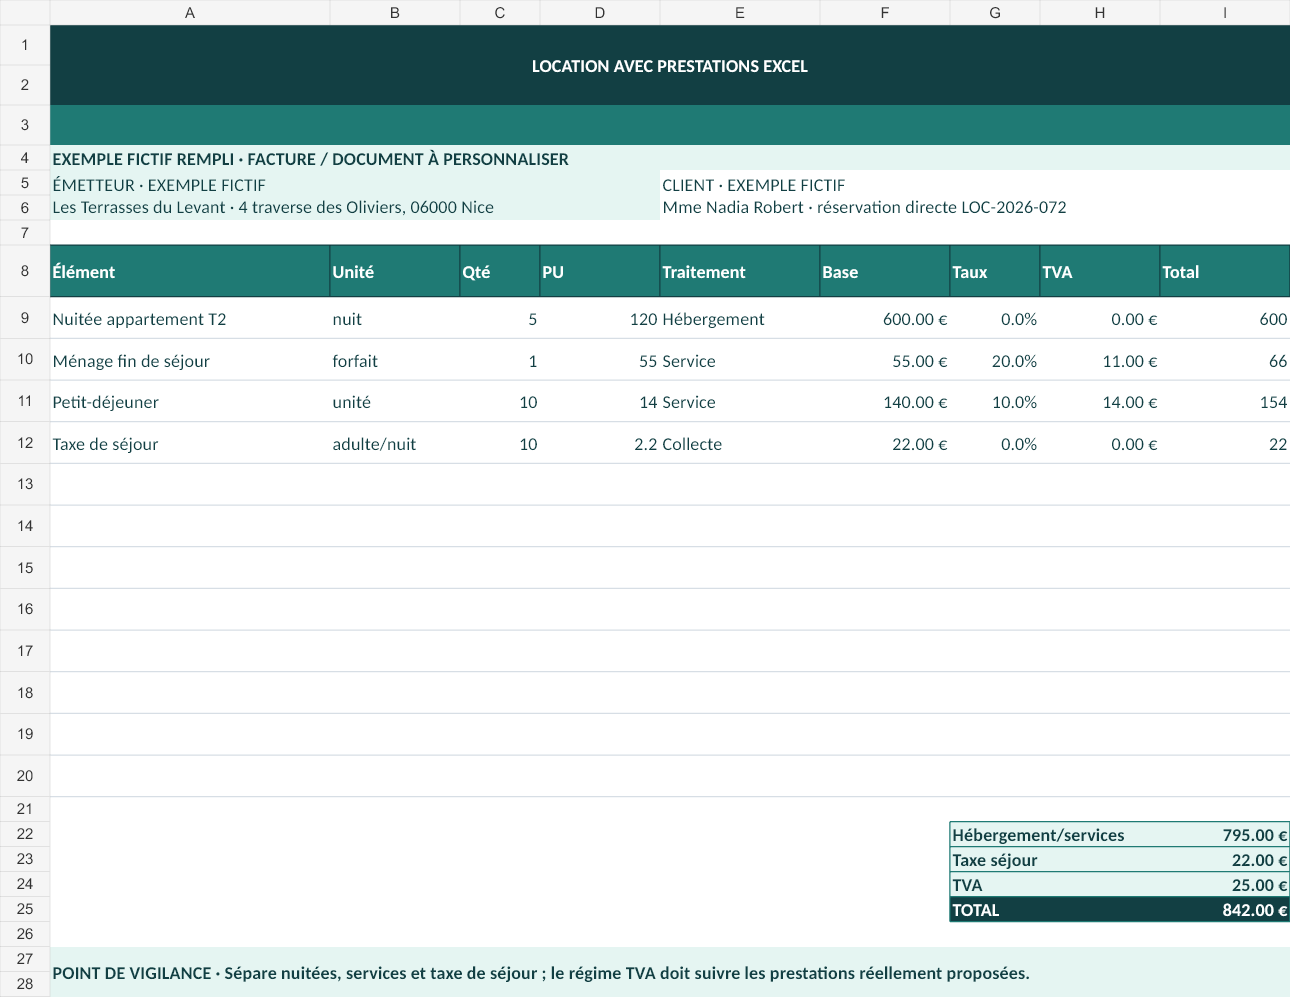Select base amount '140.00 €'
This screenshot has width=1290, height=997.
[885, 401]
